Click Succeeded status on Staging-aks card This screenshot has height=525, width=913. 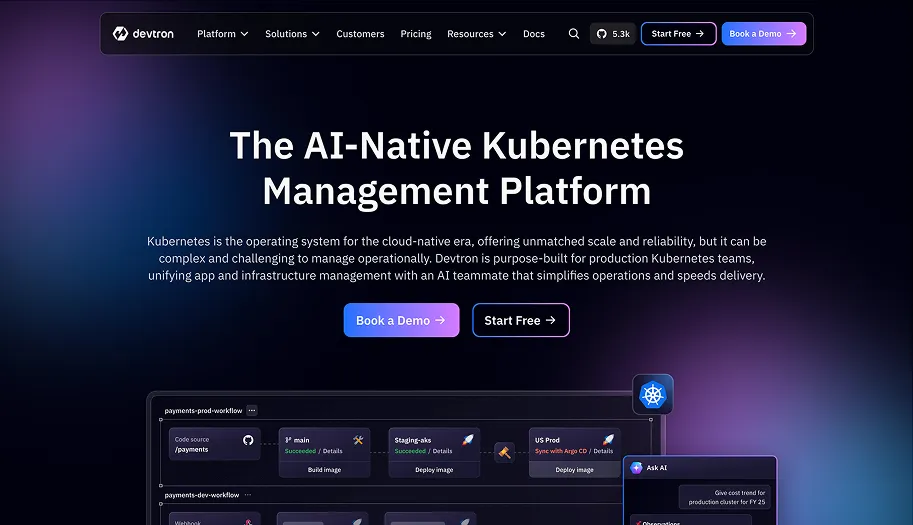point(410,451)
